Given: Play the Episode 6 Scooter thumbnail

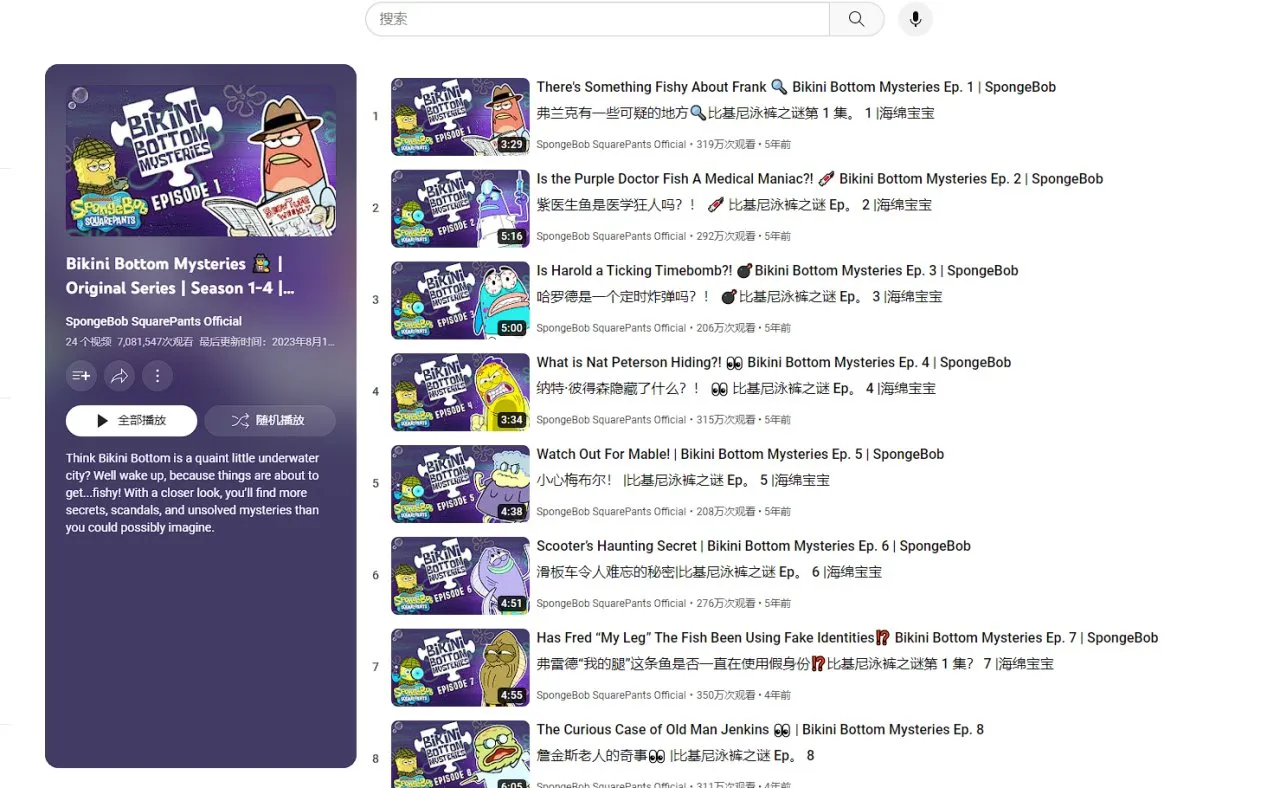Looking at the screenshot, I should tap(460, 576).
